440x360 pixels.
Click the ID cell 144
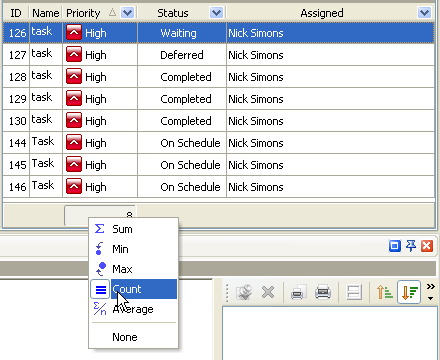point(17,143)
